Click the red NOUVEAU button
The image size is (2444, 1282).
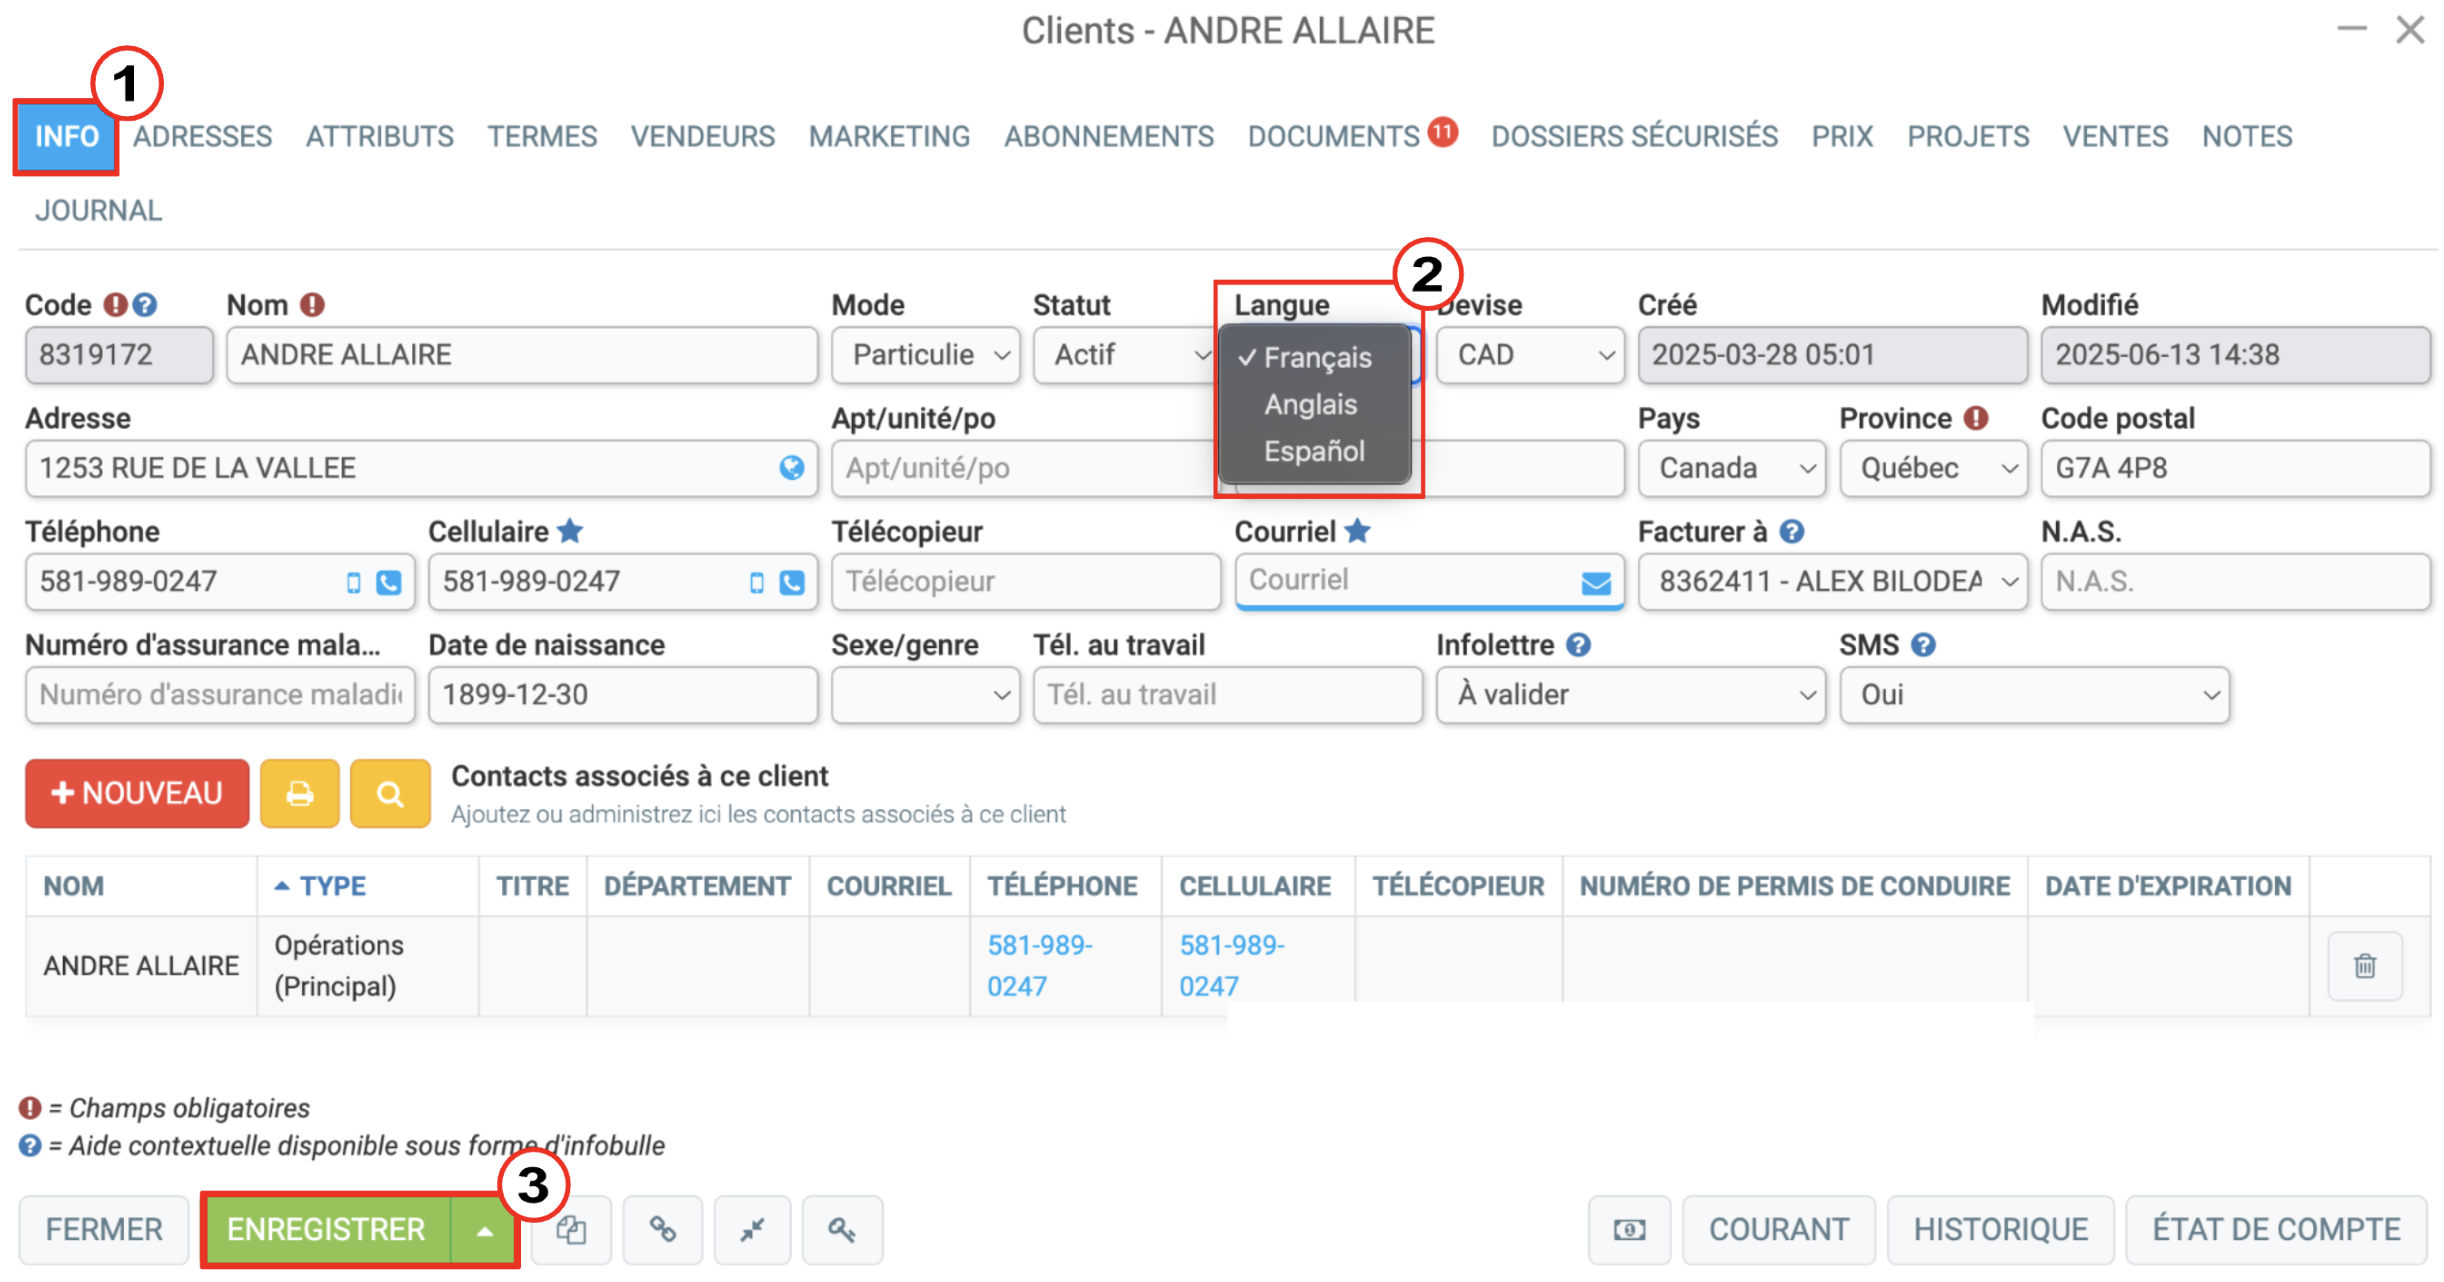pos(137,793)
